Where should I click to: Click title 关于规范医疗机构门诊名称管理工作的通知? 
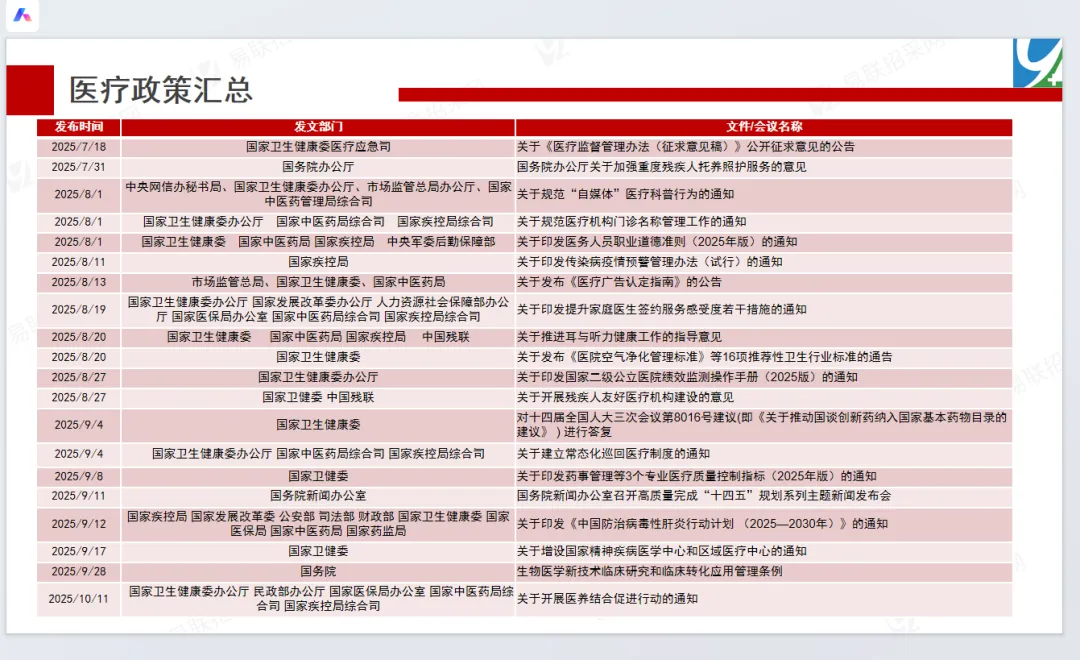[x=632, y=222]
